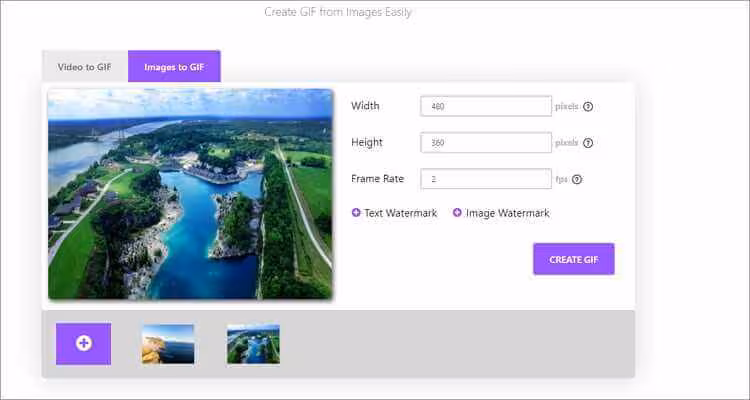The height and width of the screenshot is (400, 750).
Task: Add more images with the purple plus button
Action: coord(84,344)
